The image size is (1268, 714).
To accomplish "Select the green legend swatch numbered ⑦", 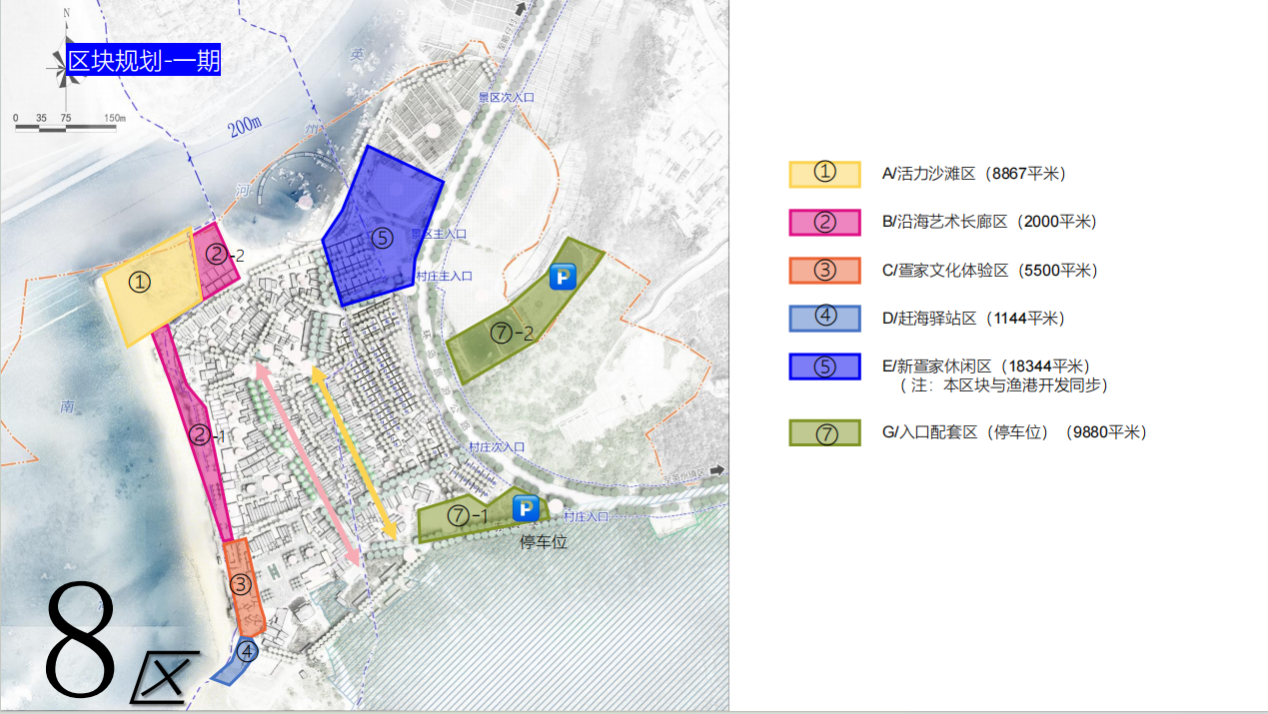I will [824, 433].
